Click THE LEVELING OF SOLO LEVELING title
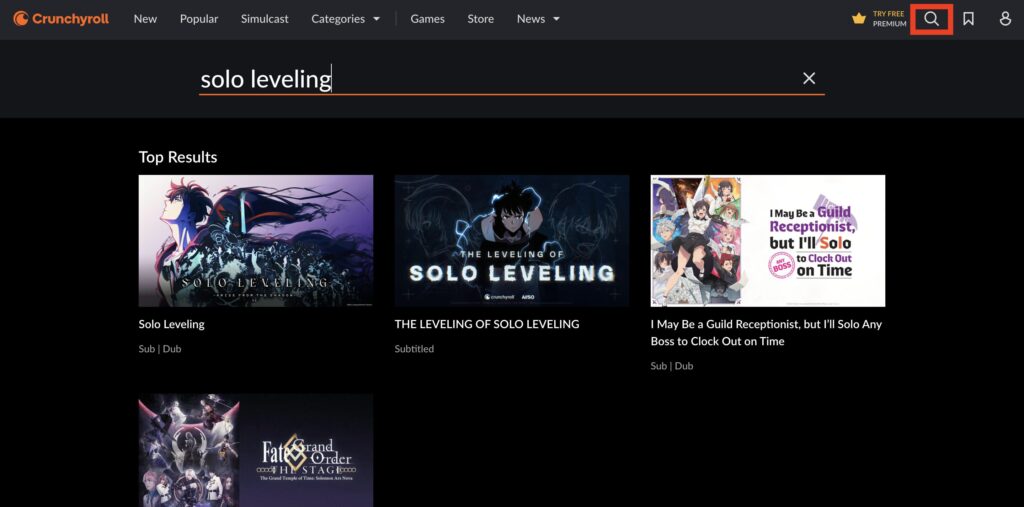 pos(487,324)
